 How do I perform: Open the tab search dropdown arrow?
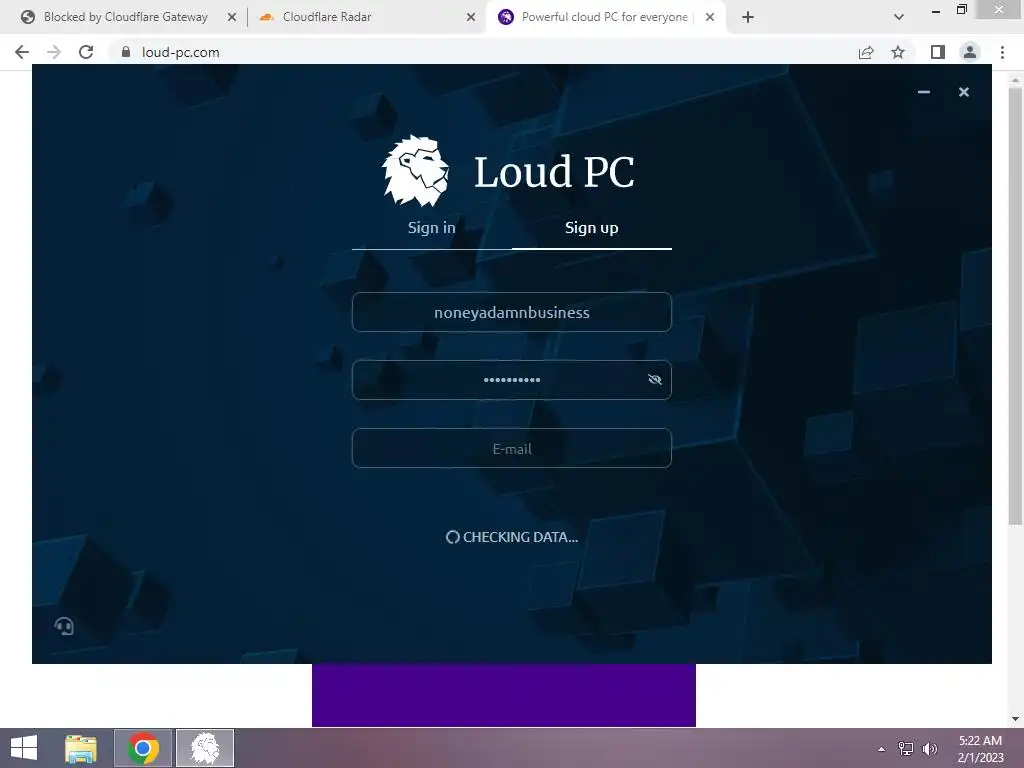click(899, 17)
